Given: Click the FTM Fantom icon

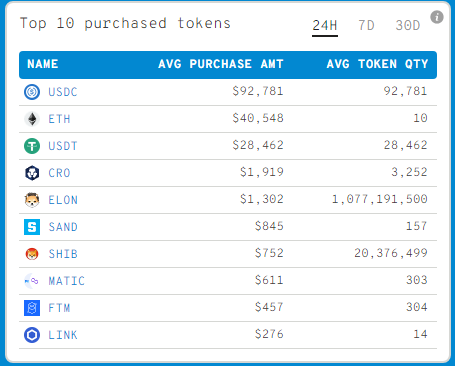Looking at the screenshot, I should [32, 308].
